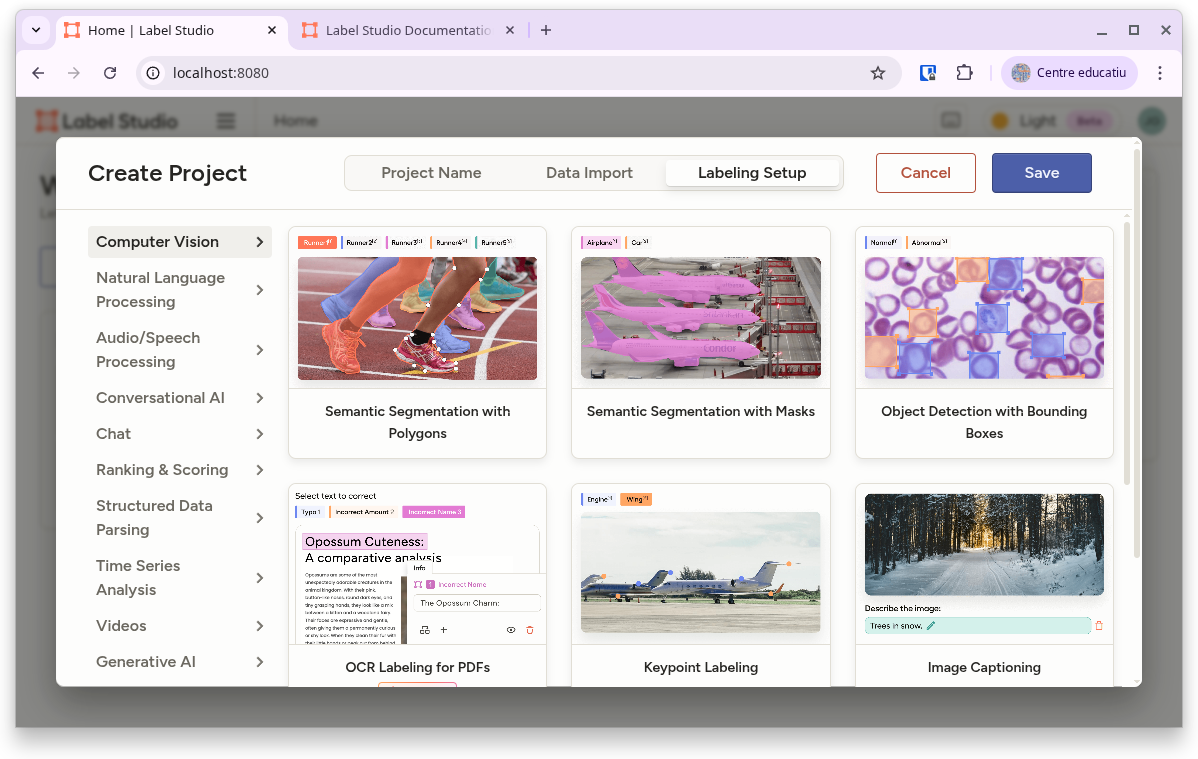1198x759 pixels.
Task: Expand the Conversational AI category
Action: pyautogui.click(x=179, y=398)
